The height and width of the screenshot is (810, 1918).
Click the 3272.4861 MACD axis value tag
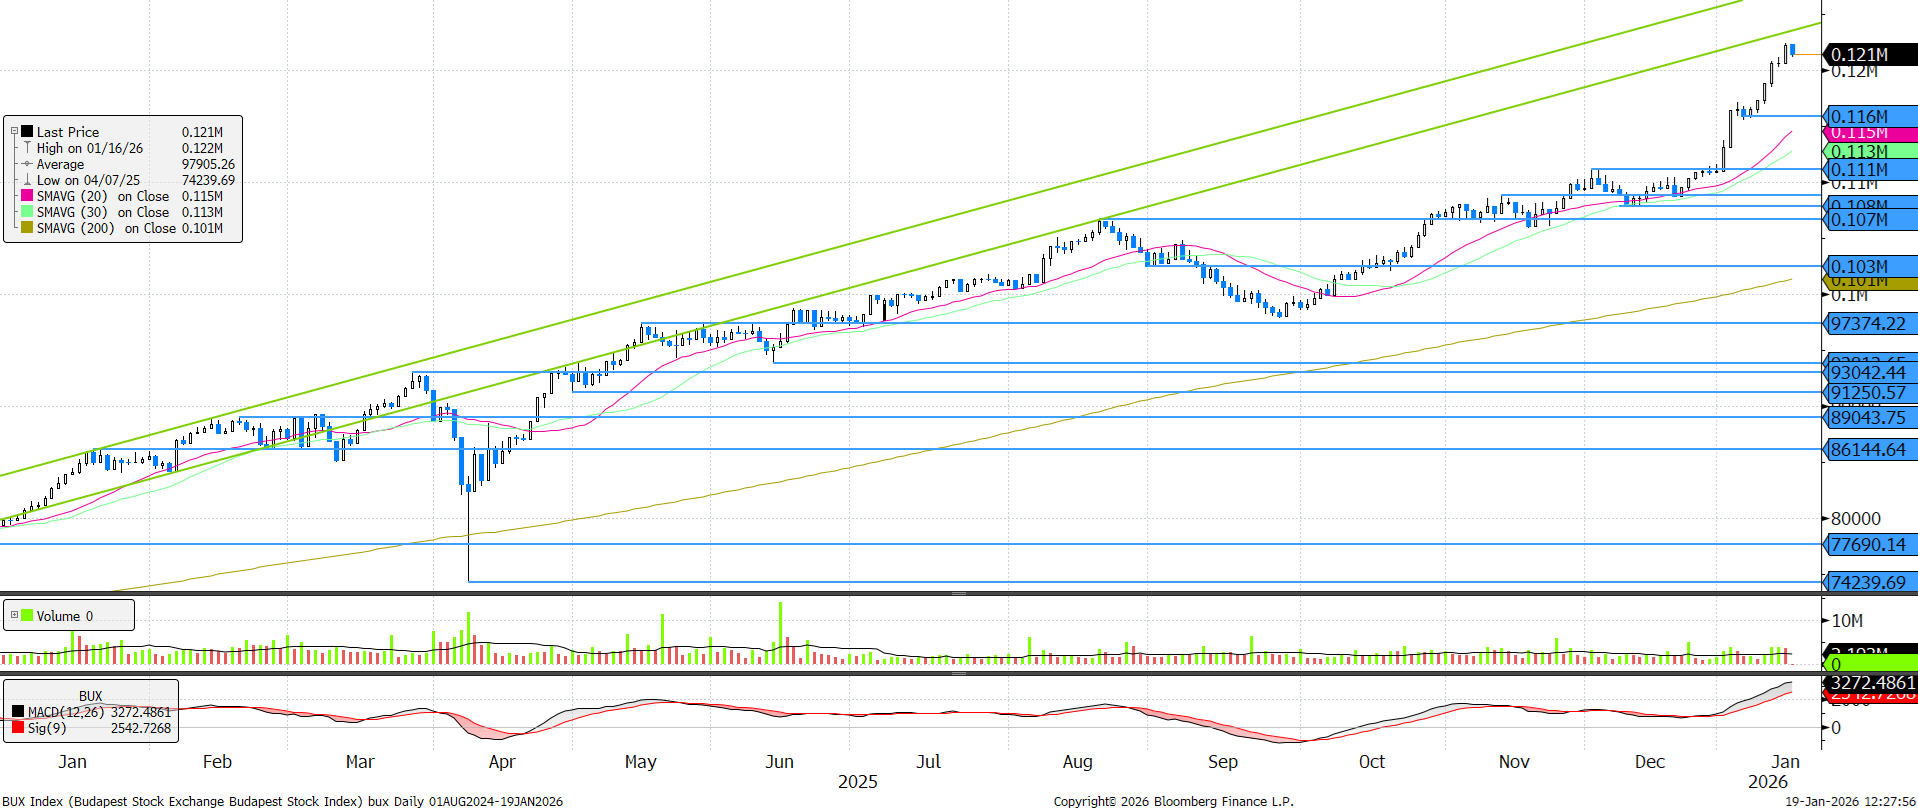(1871, 682)
